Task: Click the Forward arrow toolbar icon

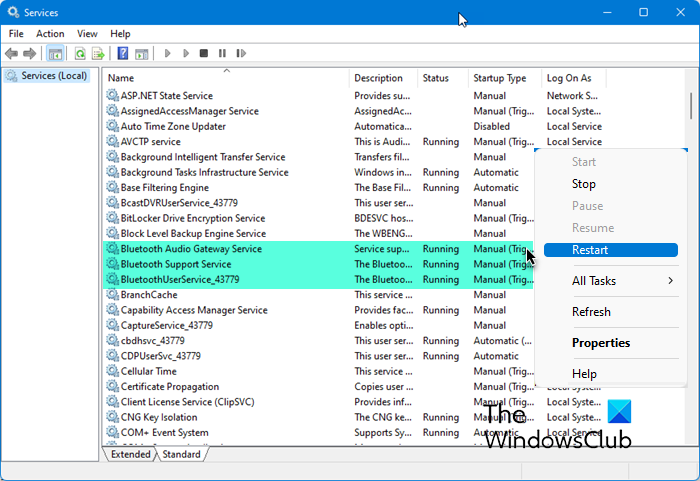Action: pos(29,54)
